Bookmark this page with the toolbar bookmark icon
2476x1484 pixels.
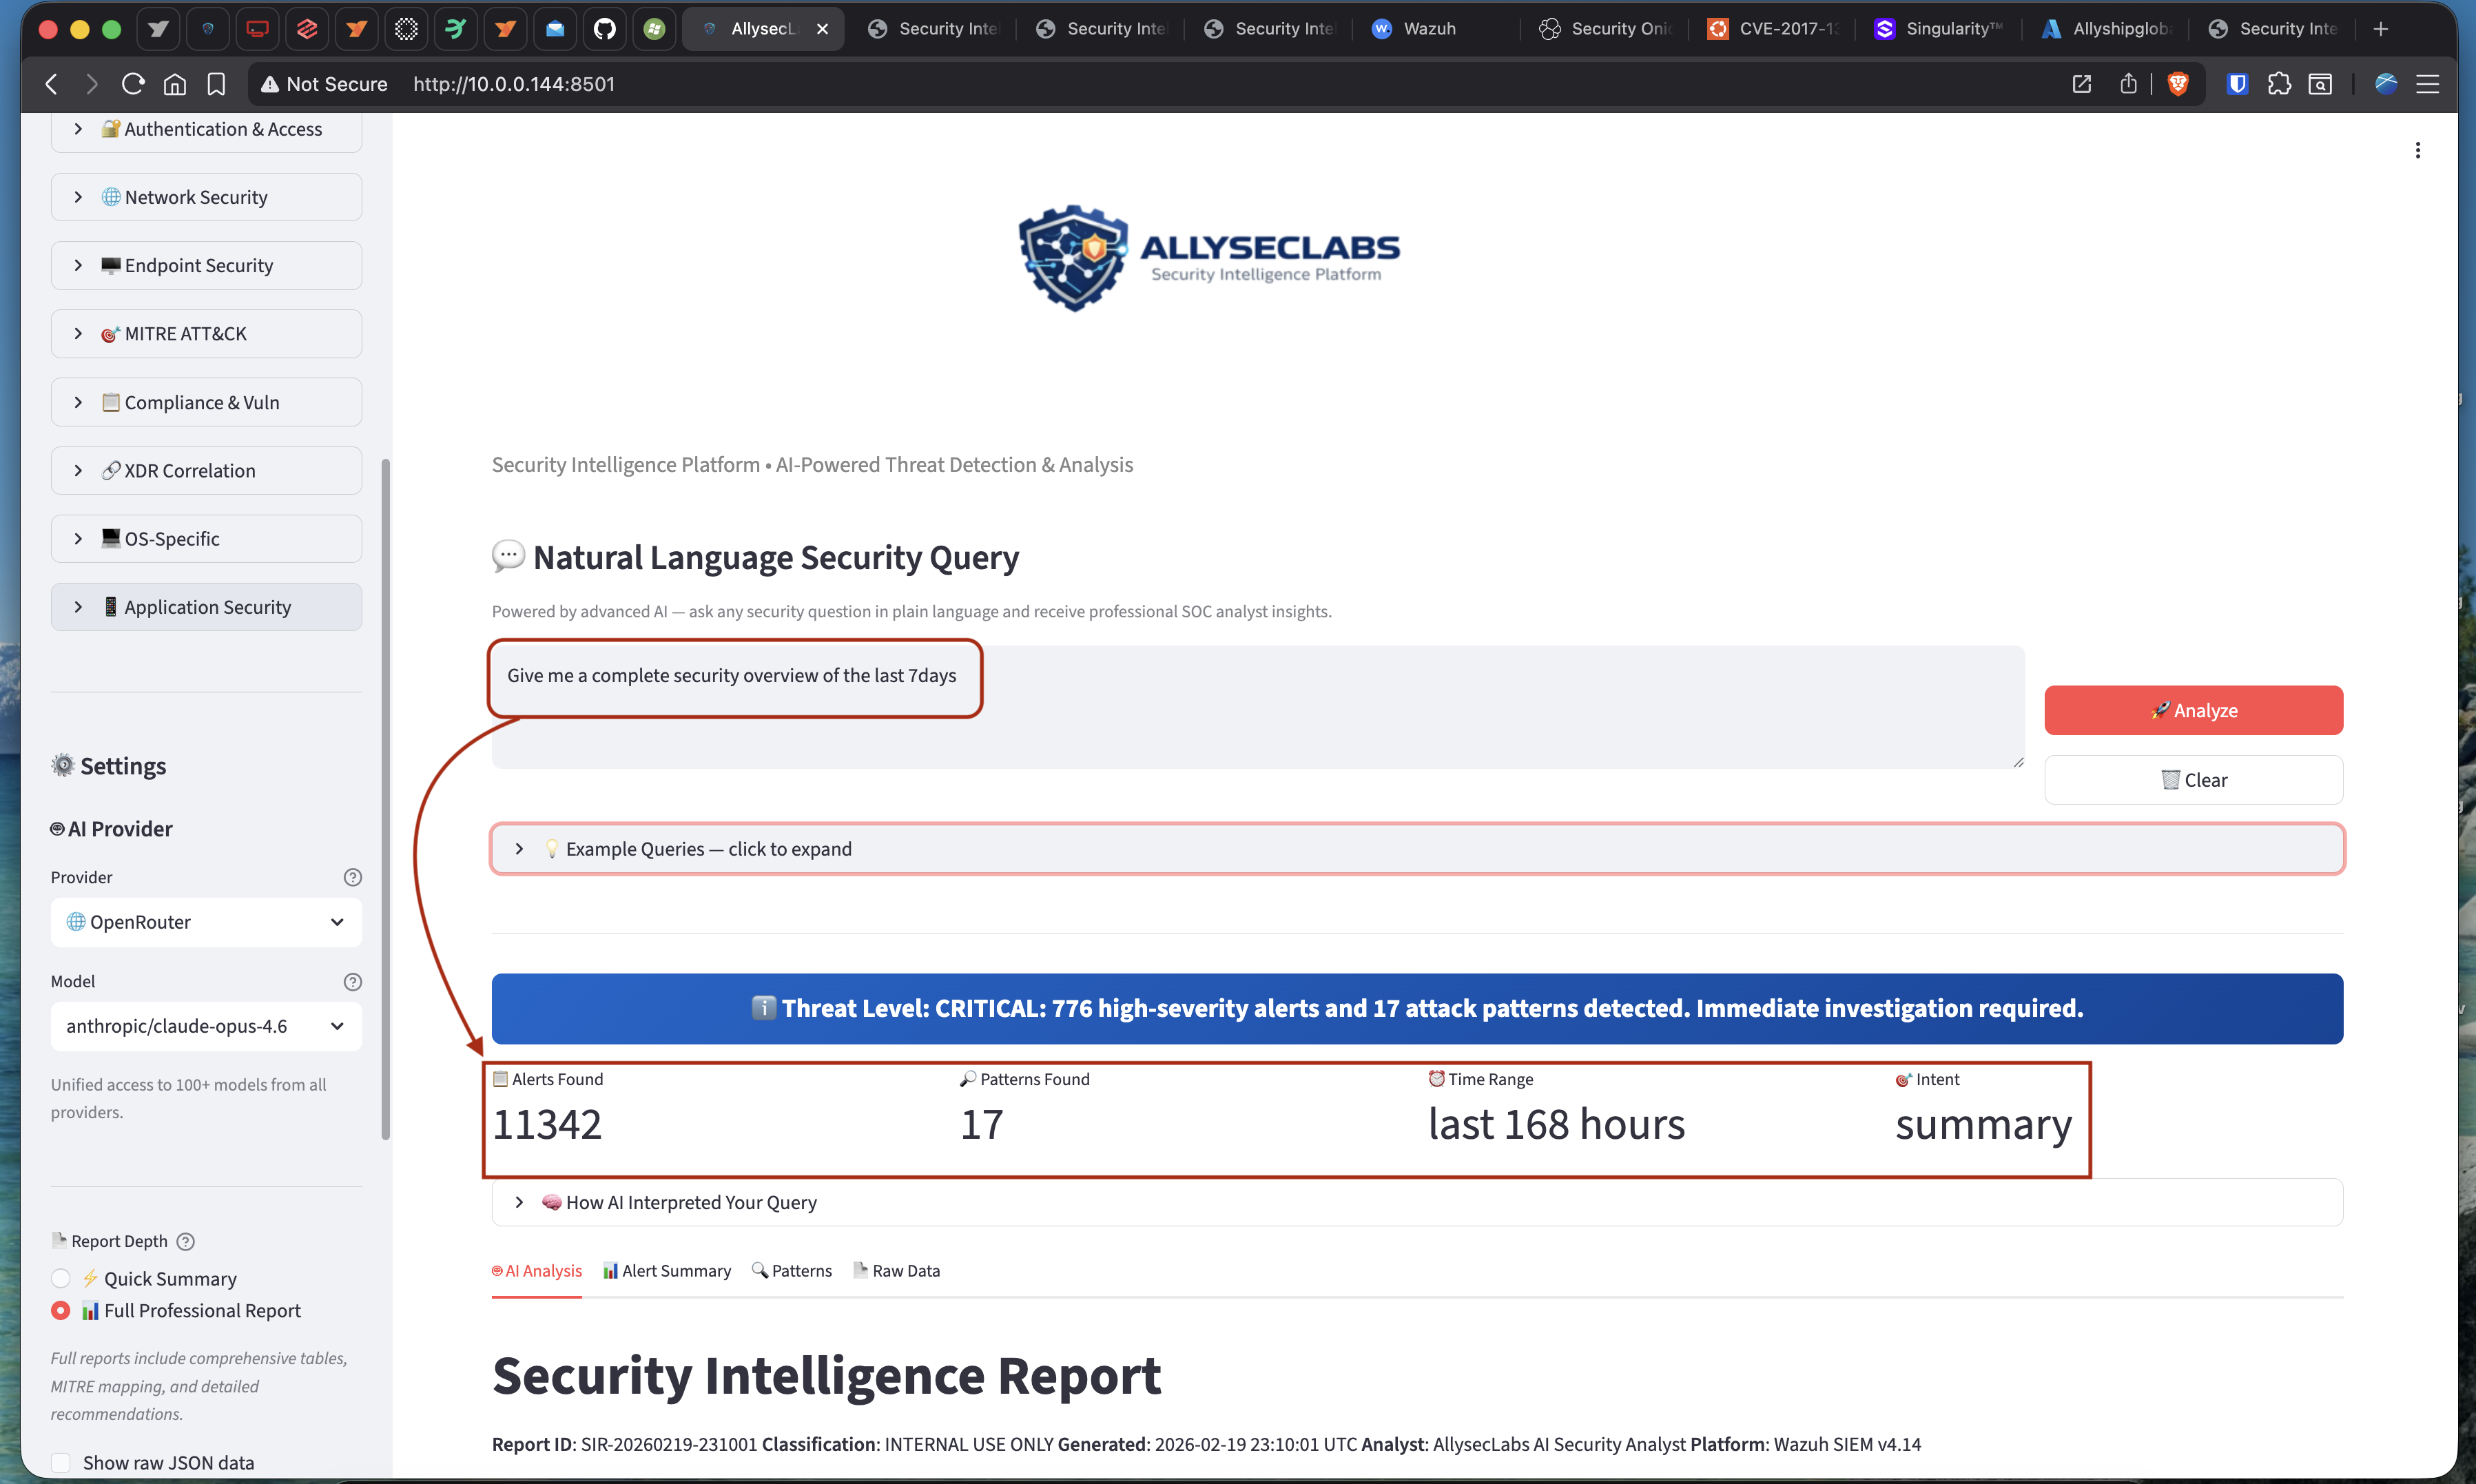coord(216,84)
